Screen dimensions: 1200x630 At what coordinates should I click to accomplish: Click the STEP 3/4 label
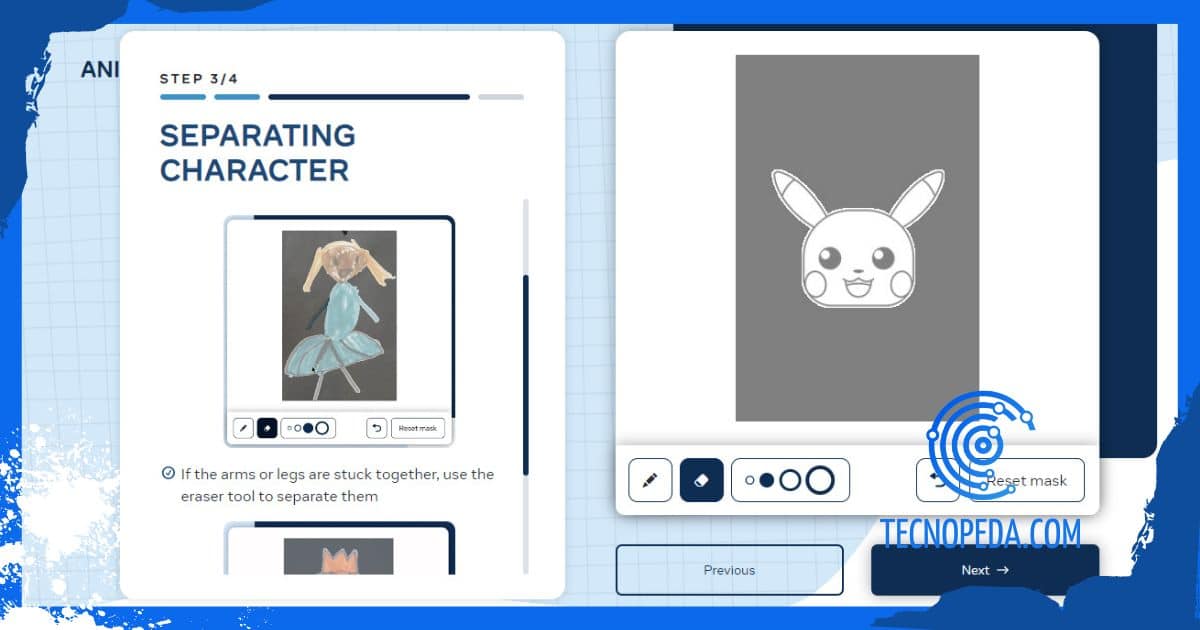(199, 78)
